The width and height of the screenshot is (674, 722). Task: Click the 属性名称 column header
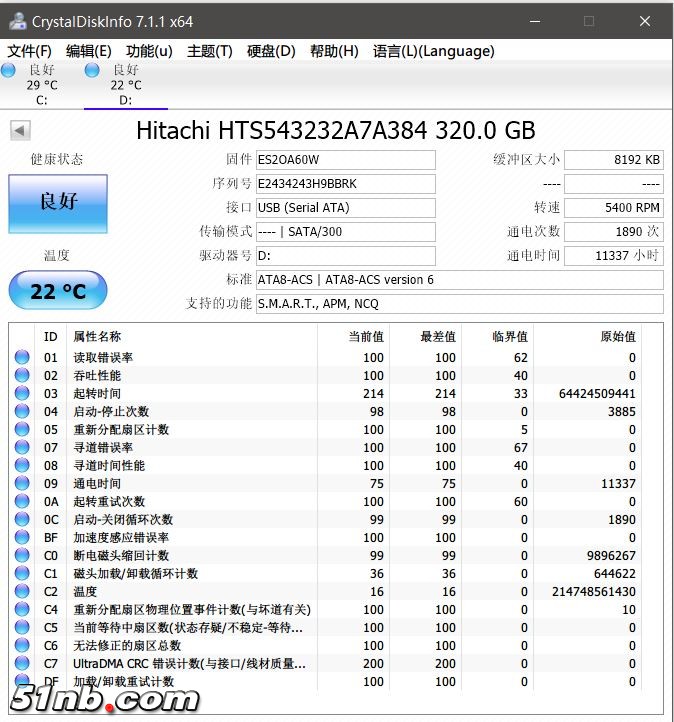click(x=97, y=336)
